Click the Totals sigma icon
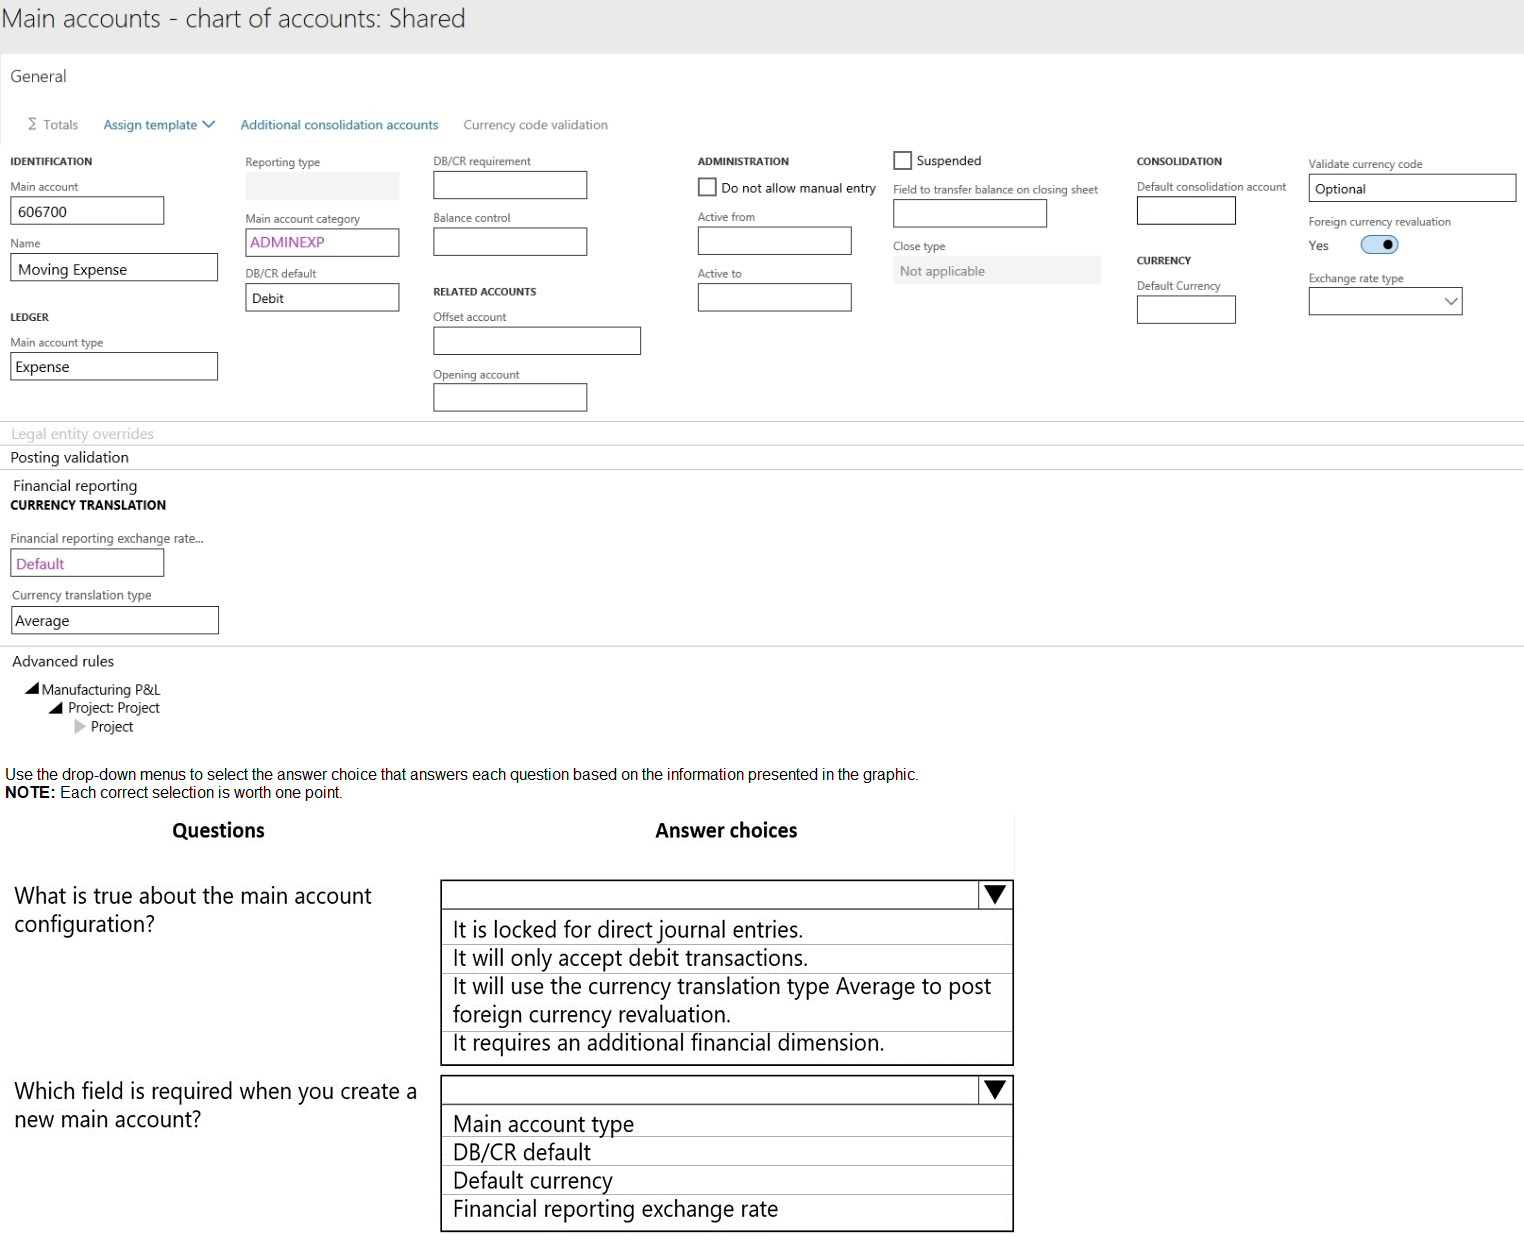 click(x=32, y=124)
